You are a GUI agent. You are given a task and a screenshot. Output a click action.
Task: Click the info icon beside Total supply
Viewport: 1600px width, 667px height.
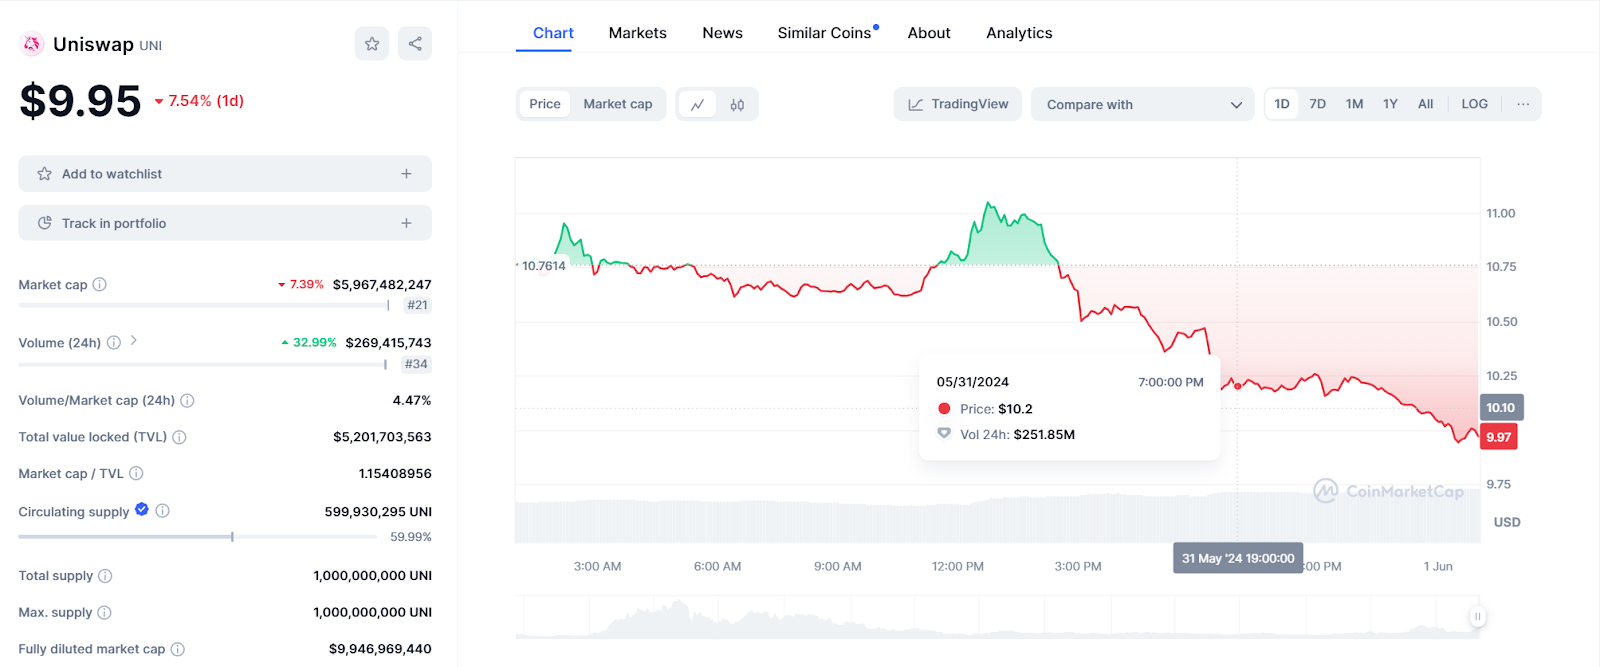105,576
